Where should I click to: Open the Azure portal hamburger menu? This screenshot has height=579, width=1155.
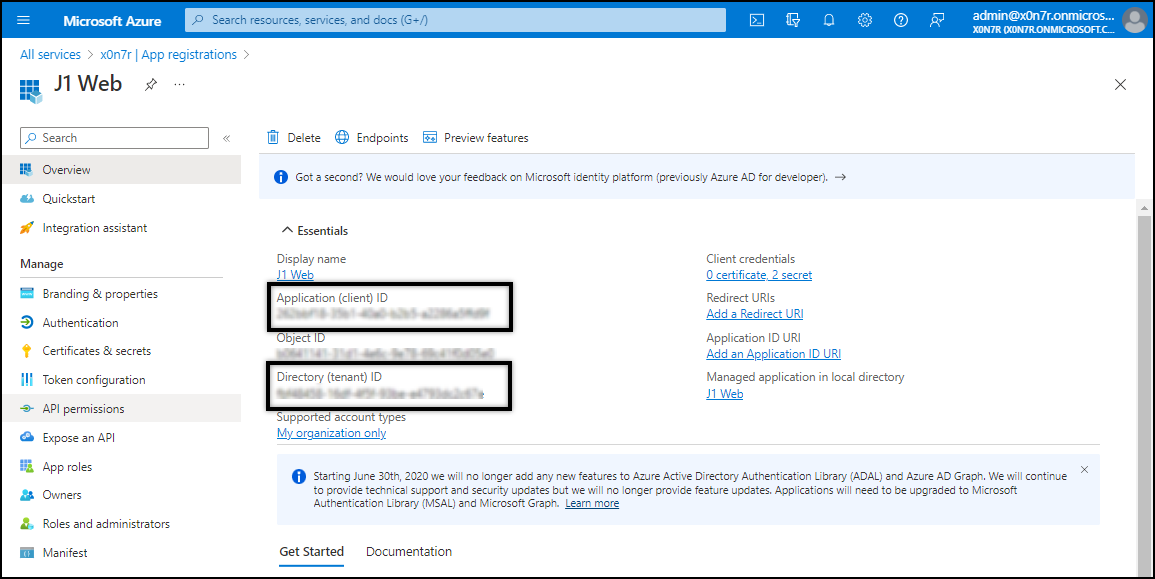click(24, 20)
